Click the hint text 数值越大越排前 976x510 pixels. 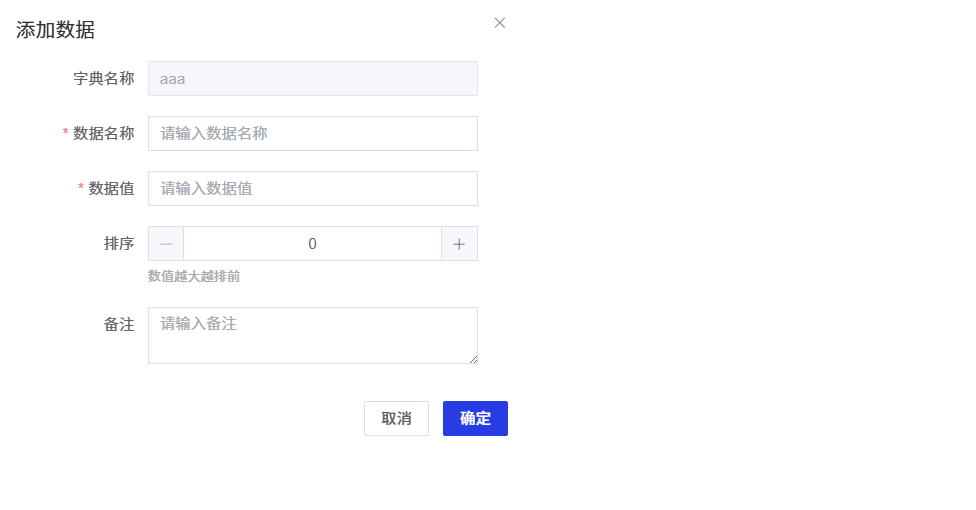[194, 276]
